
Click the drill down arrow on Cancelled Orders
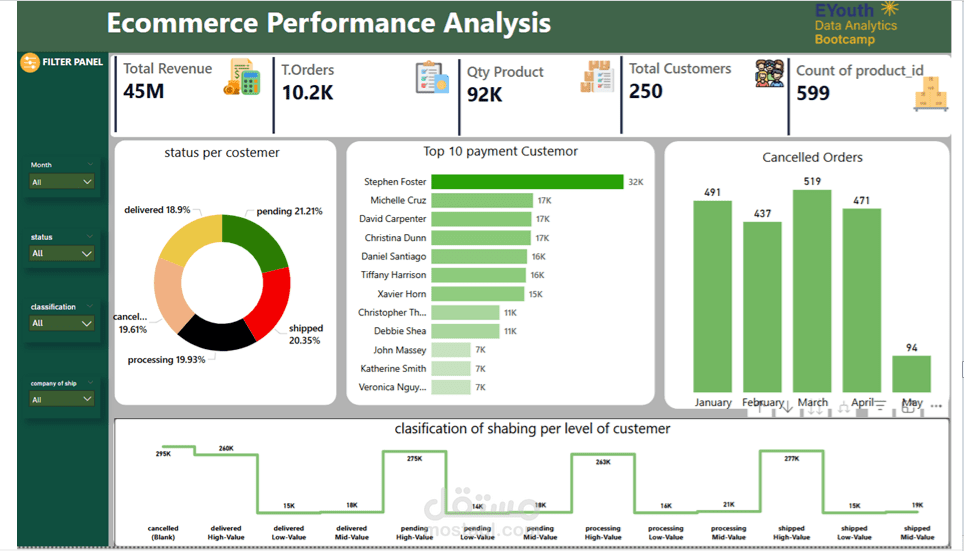(787, 406)
